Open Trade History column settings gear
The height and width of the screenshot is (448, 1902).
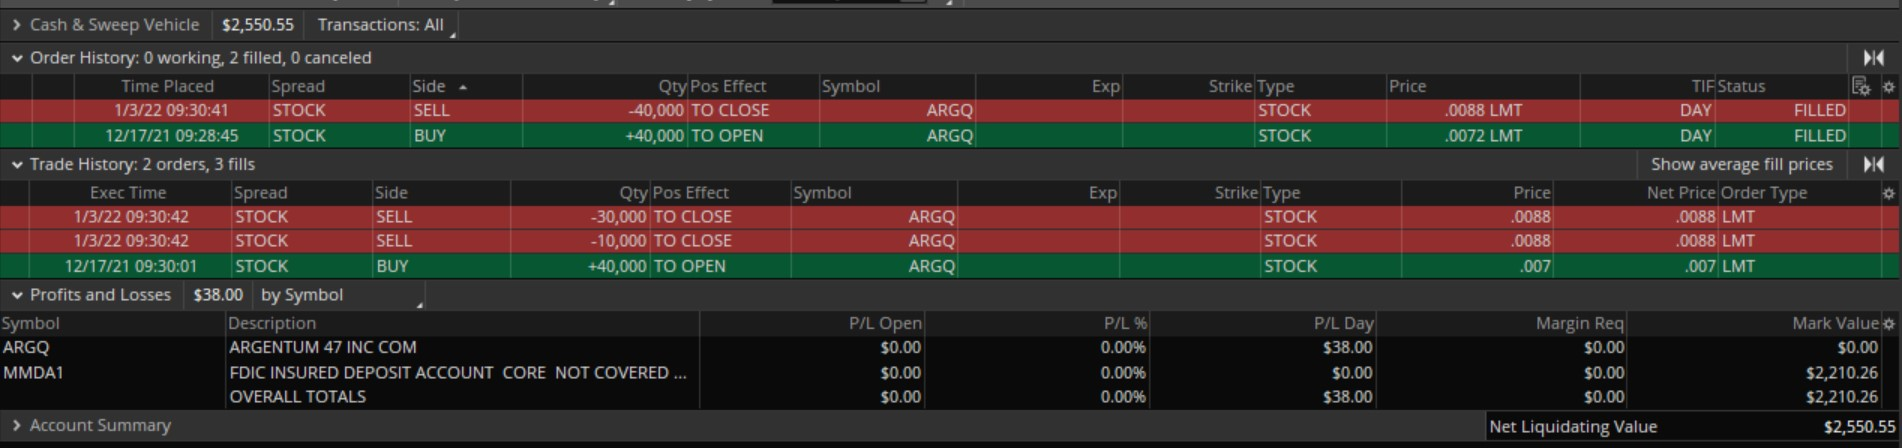point(1888,193)
